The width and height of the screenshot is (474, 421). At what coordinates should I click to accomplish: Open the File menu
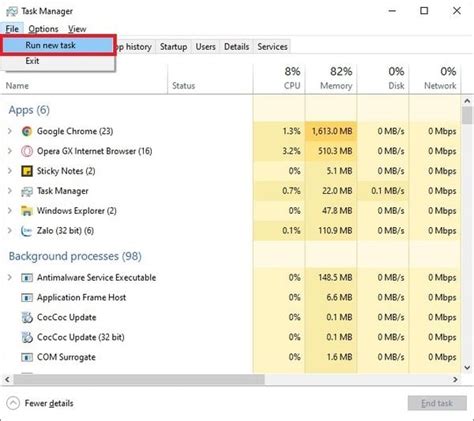click(12, 29)
